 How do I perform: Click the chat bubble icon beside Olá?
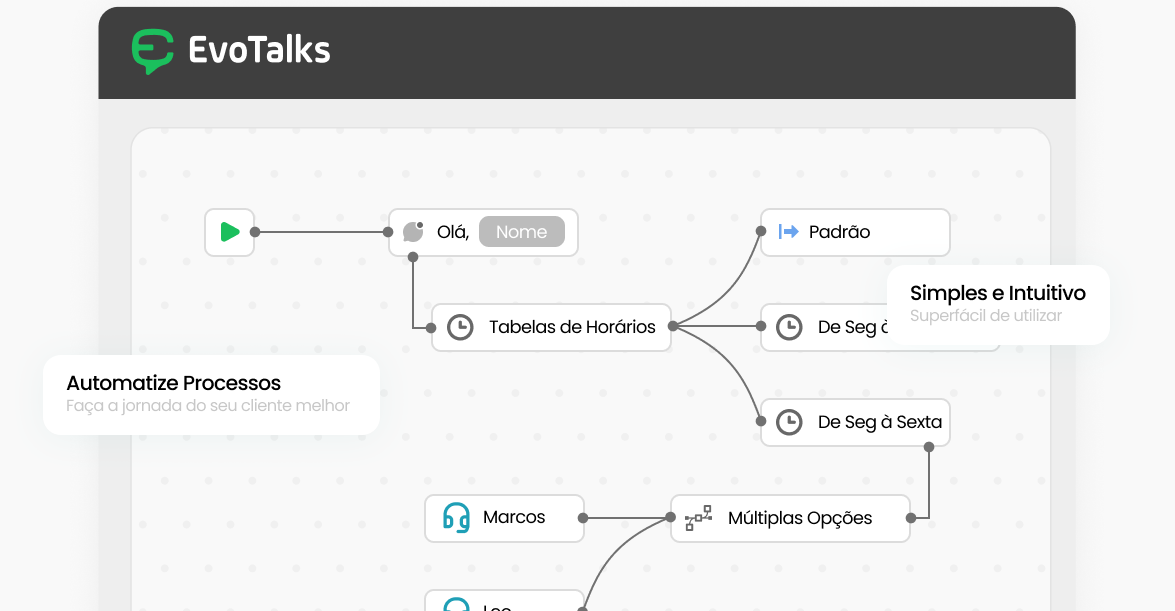[x=413, y=232]
